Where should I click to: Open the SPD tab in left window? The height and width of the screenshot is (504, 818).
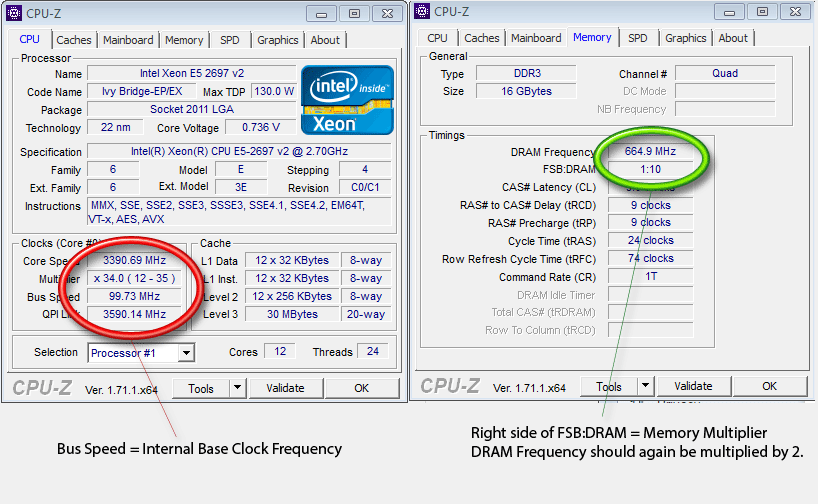point(230,40)
